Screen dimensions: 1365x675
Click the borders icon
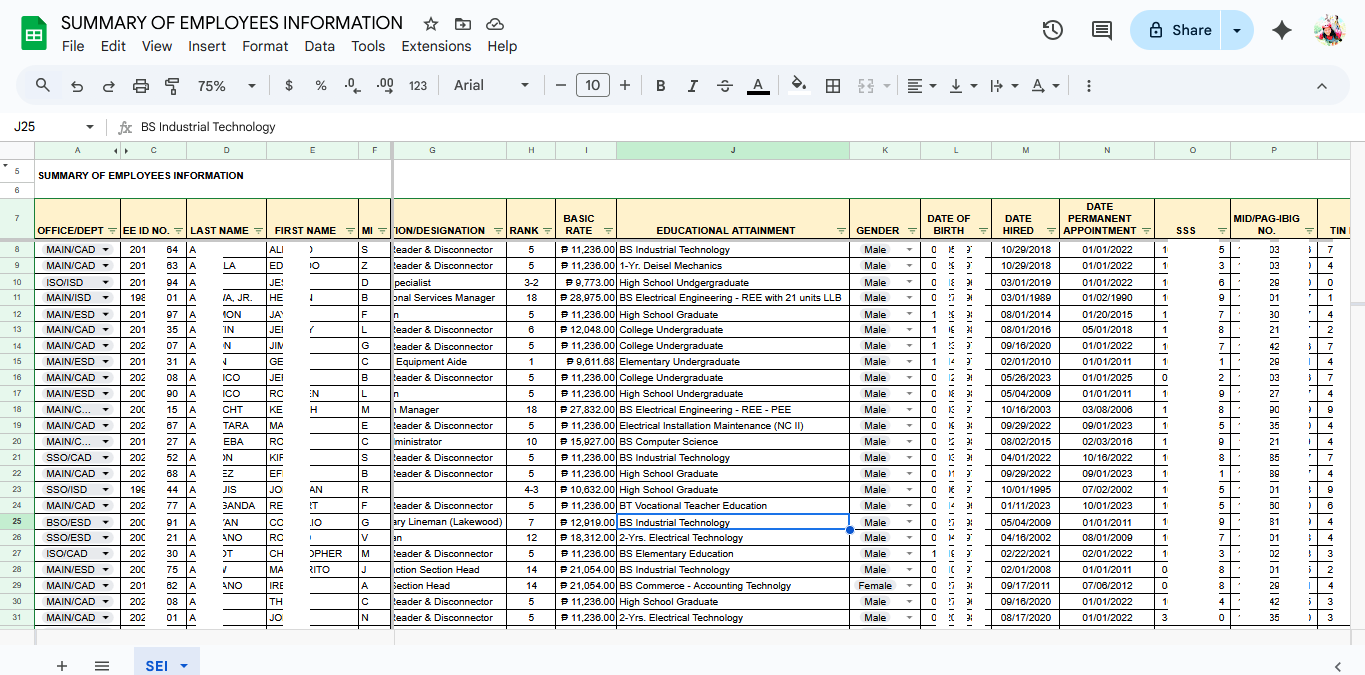(x=832, y=86)
